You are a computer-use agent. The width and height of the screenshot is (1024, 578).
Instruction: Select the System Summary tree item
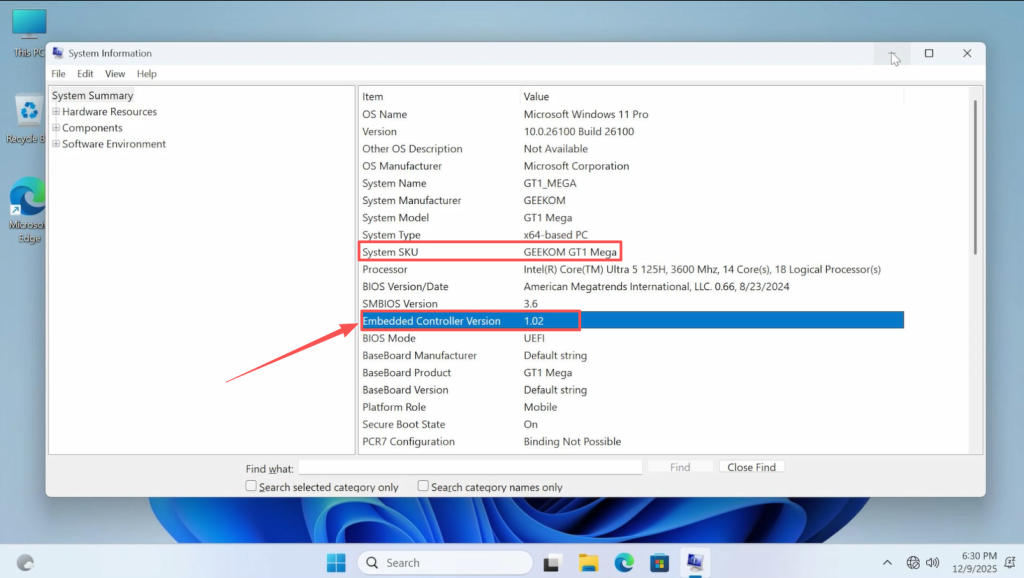(x=92, y=96)
